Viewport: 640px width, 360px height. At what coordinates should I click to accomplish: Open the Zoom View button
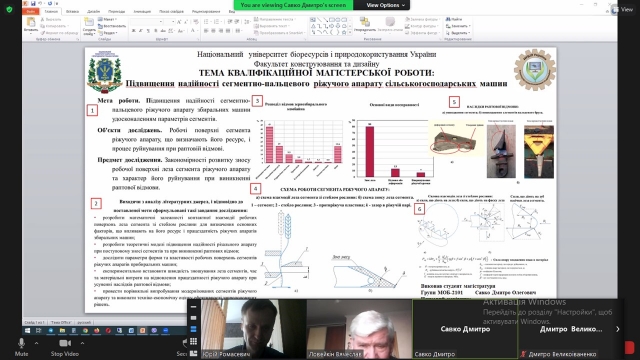[x=622, y=9]
